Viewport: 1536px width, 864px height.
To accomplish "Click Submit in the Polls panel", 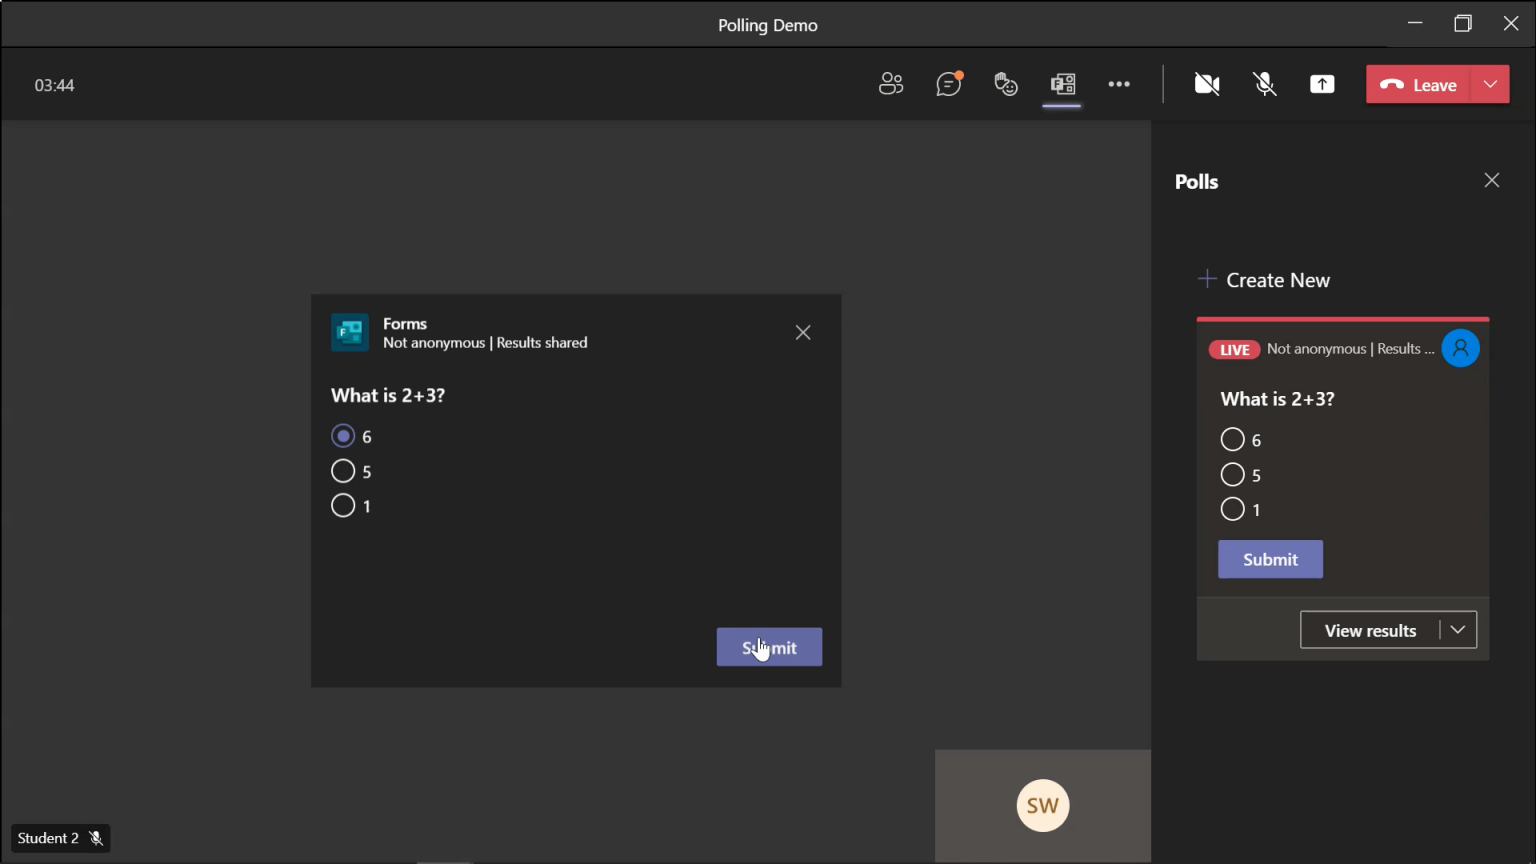I will click(x=1270, y=559).
